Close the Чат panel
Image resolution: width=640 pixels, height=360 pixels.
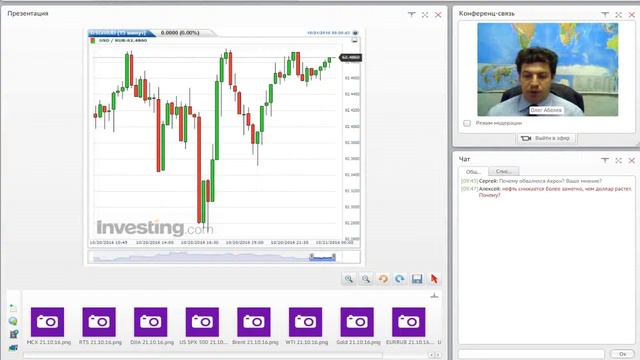[x=631, y=161]
